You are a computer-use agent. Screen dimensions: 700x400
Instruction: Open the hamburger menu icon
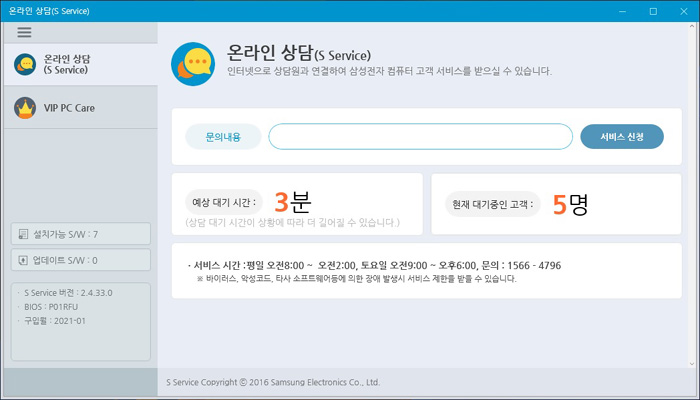24,32
